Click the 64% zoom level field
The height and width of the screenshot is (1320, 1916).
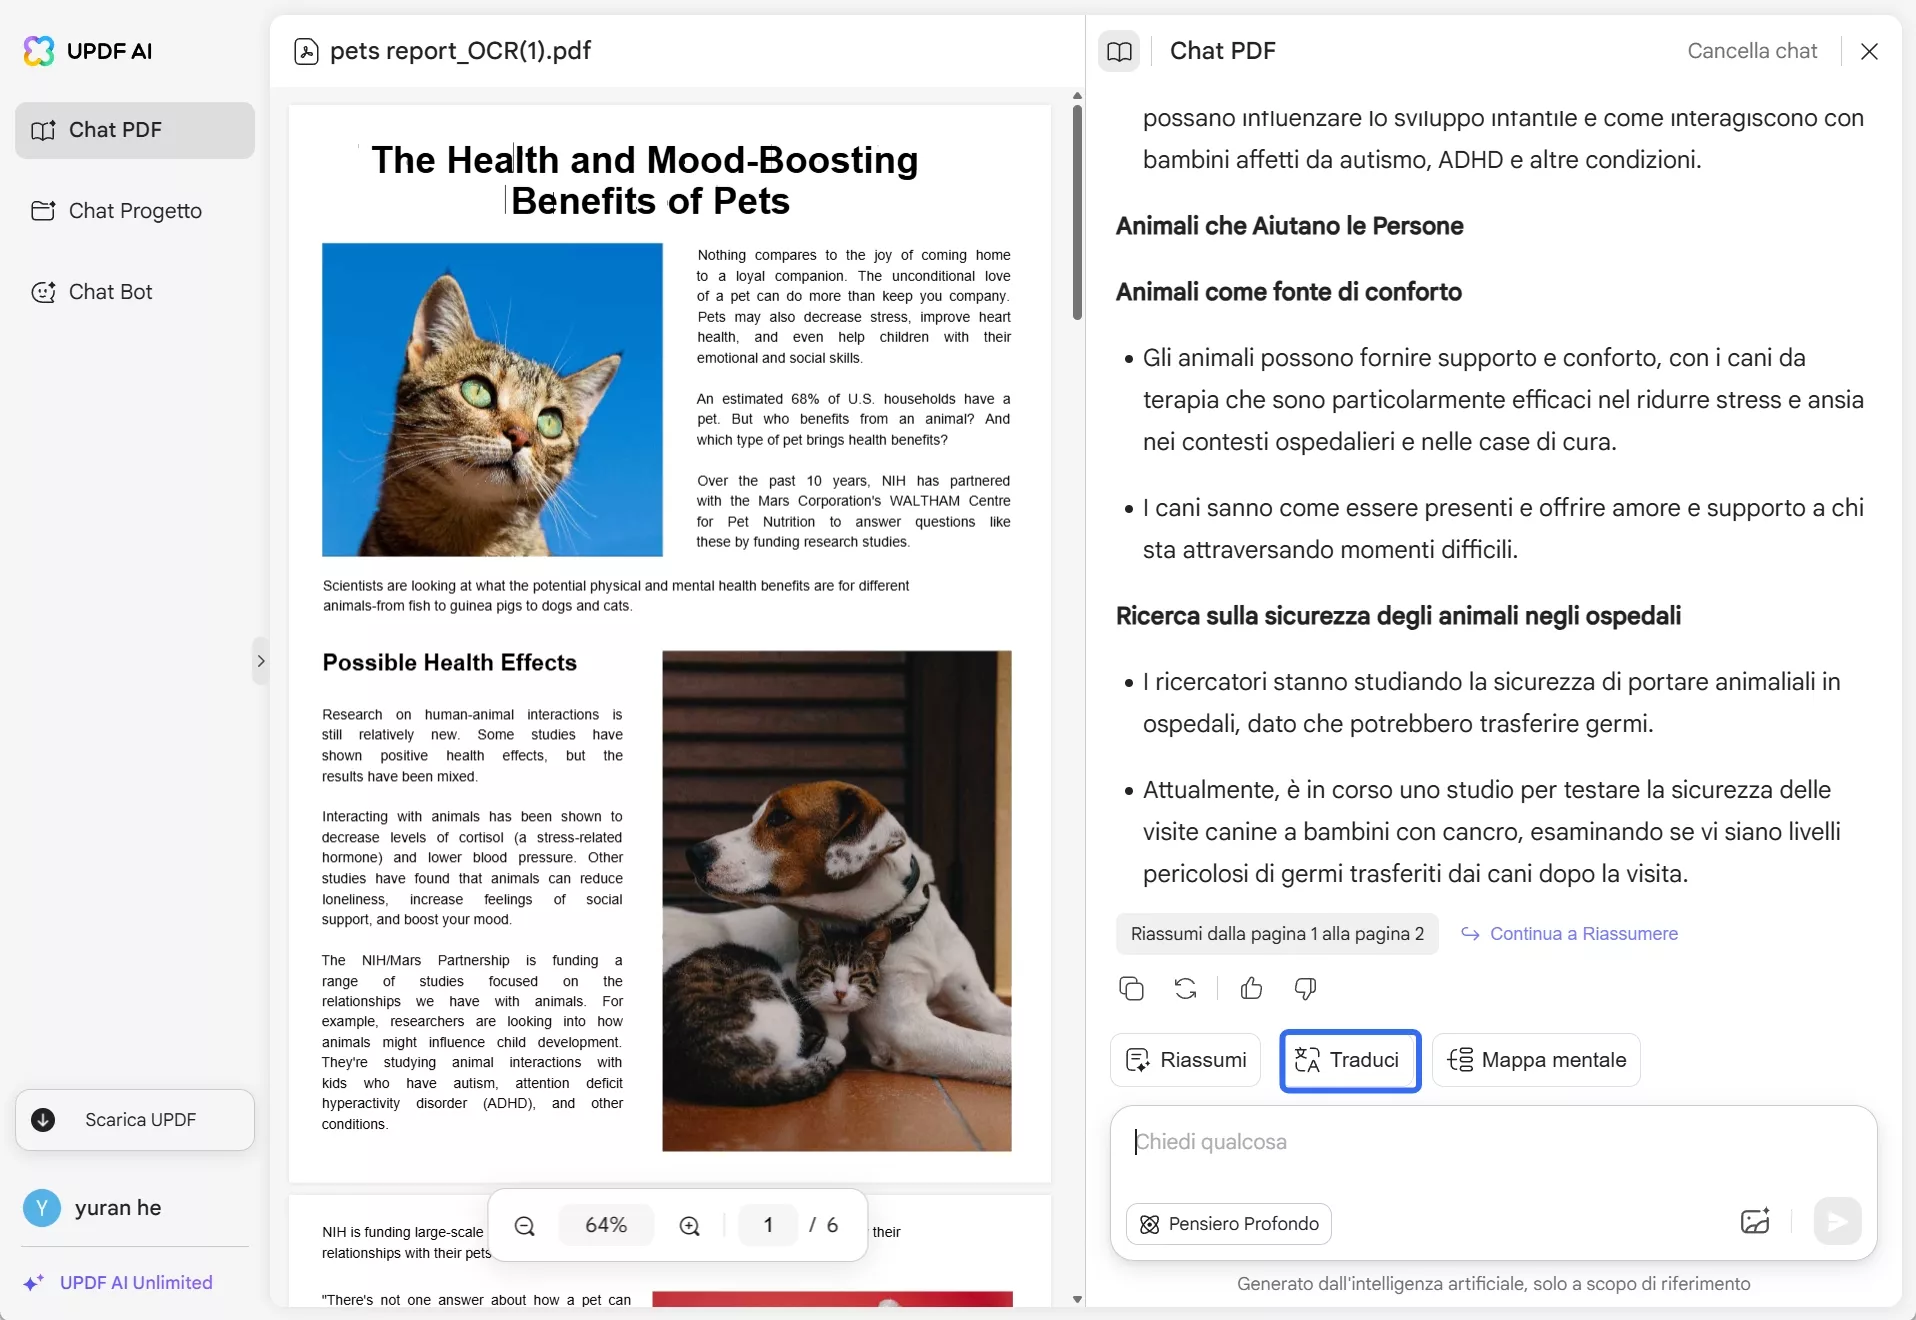(606, 1226)
